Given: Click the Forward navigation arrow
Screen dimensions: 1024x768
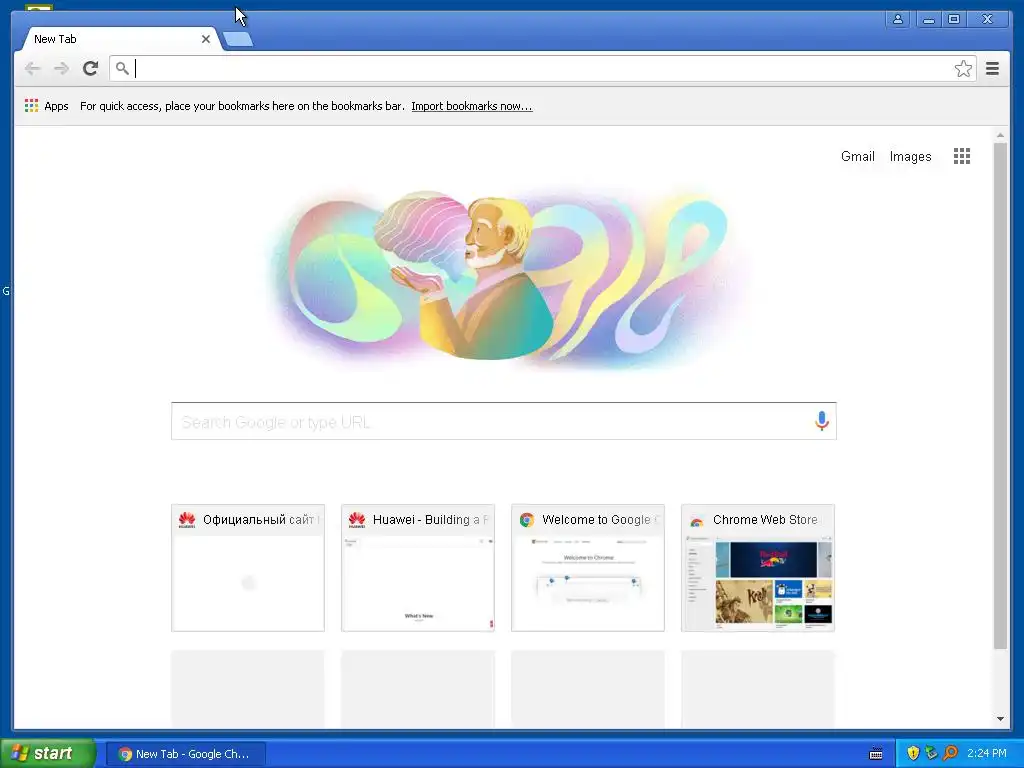Looking at the screenshot, I should pos(61,69).
